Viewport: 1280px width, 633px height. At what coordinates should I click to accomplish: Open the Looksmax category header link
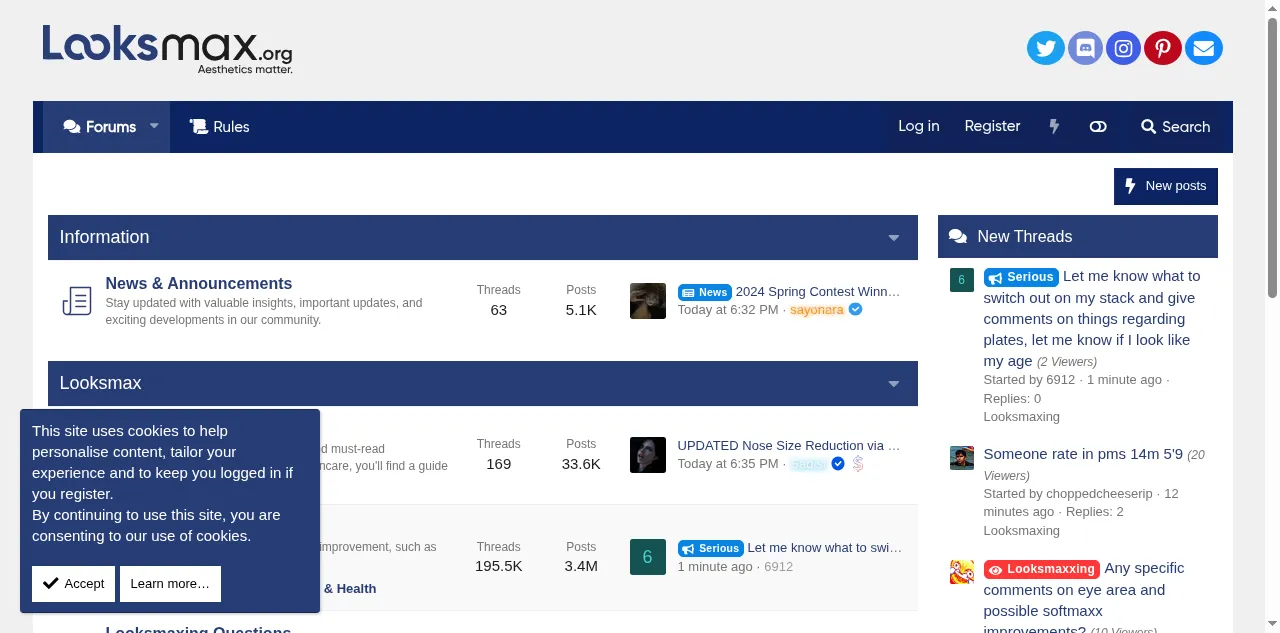point(100,383)
